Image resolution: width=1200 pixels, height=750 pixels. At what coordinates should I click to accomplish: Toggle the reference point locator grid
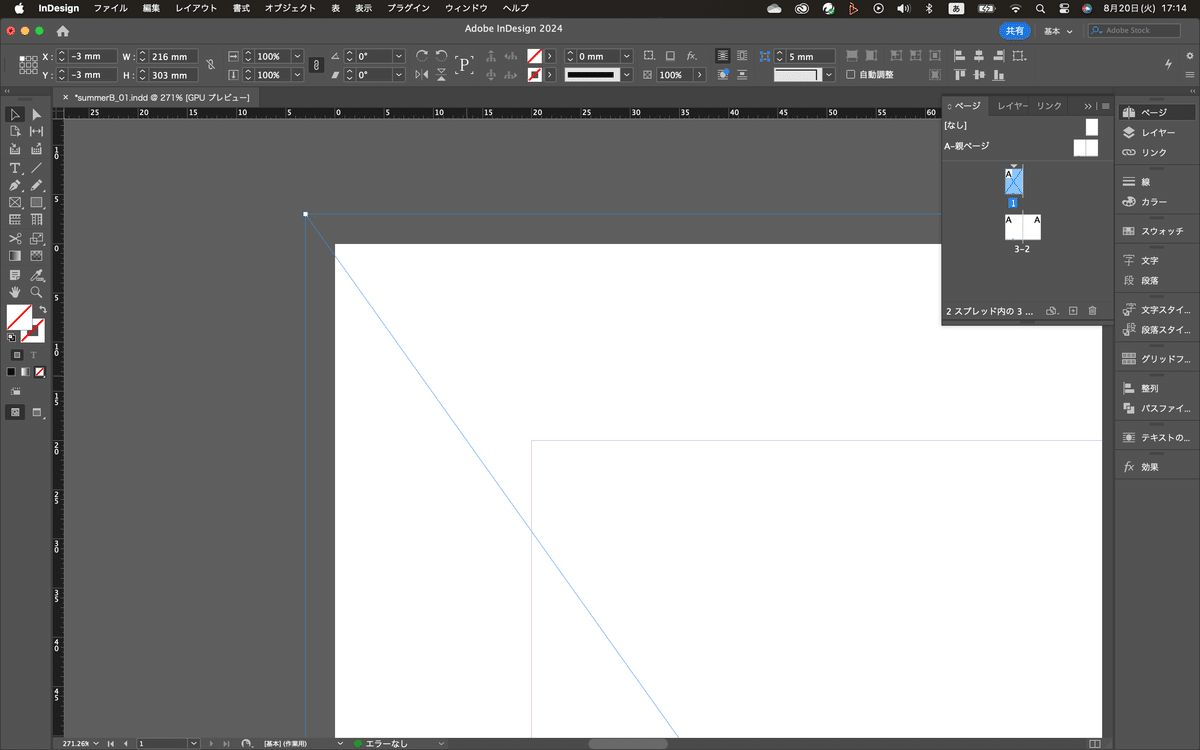[x=28, y=65]
